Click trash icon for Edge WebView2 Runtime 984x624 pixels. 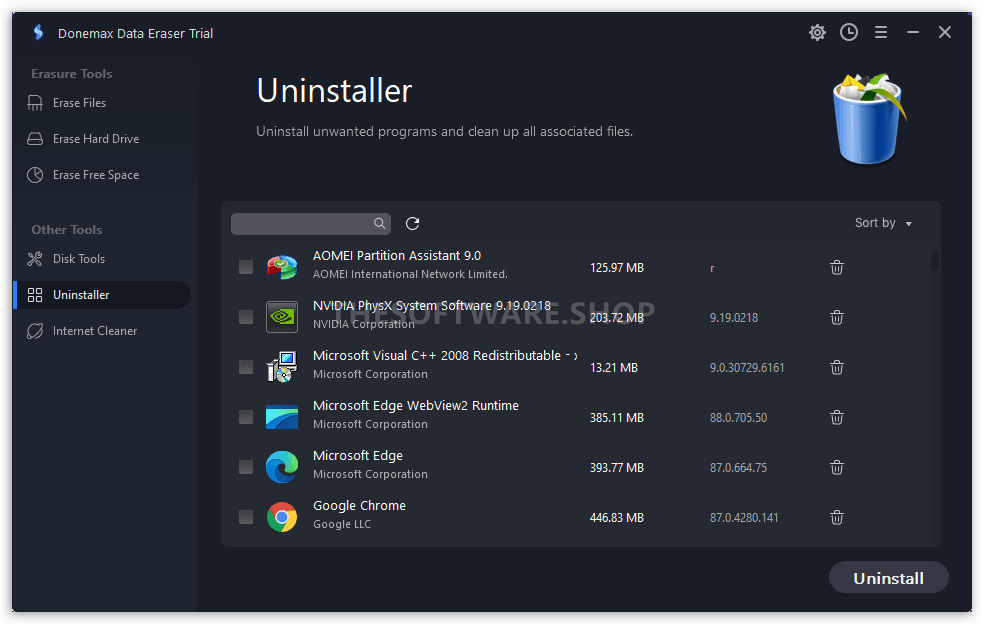click(837, 417)
